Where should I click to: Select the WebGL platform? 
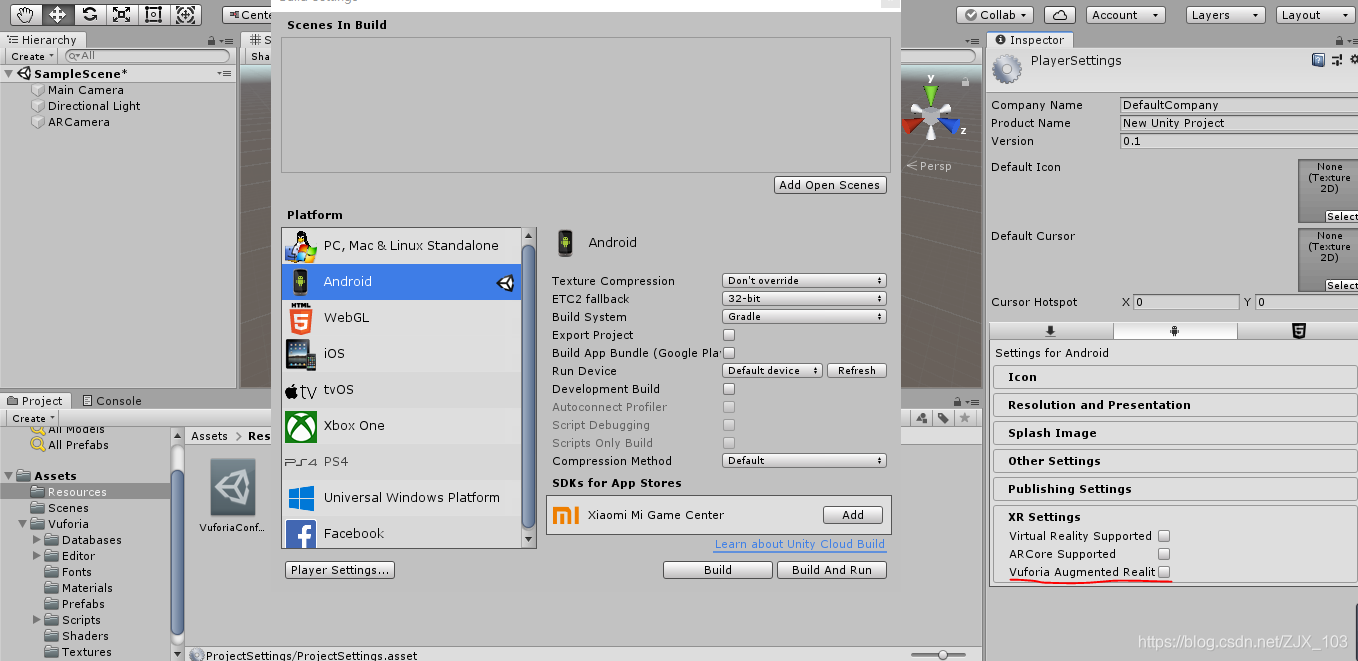(x=402, y=317)
